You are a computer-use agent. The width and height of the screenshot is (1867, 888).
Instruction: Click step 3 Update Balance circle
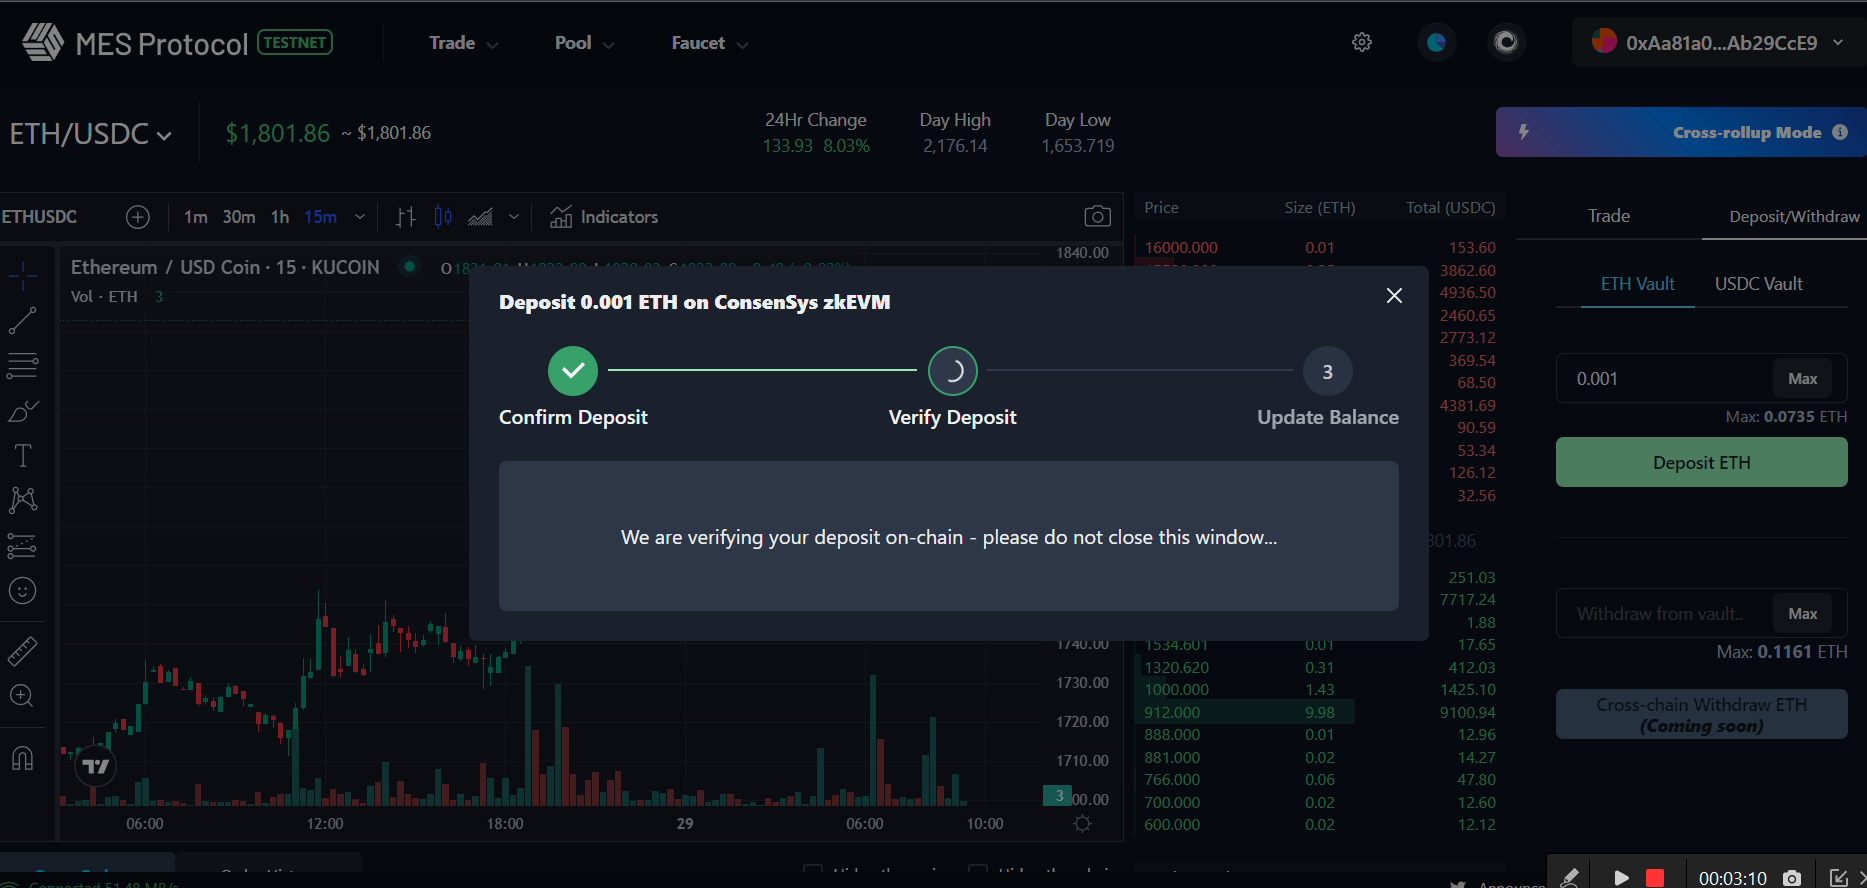(x=1328, y=372)
